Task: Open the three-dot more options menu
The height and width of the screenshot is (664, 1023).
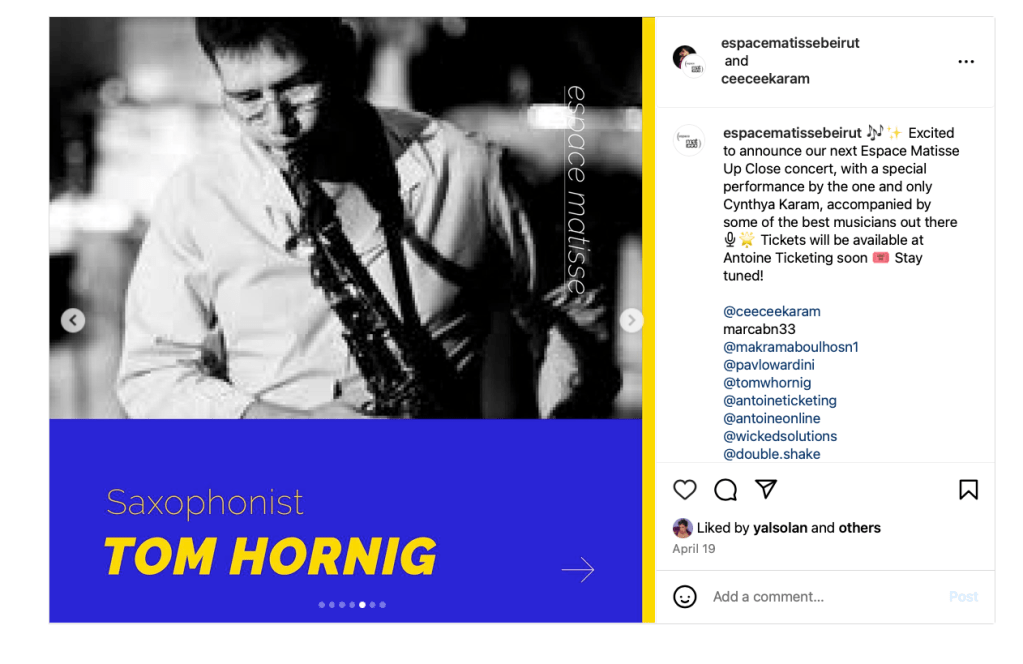Action: (965, 62)
